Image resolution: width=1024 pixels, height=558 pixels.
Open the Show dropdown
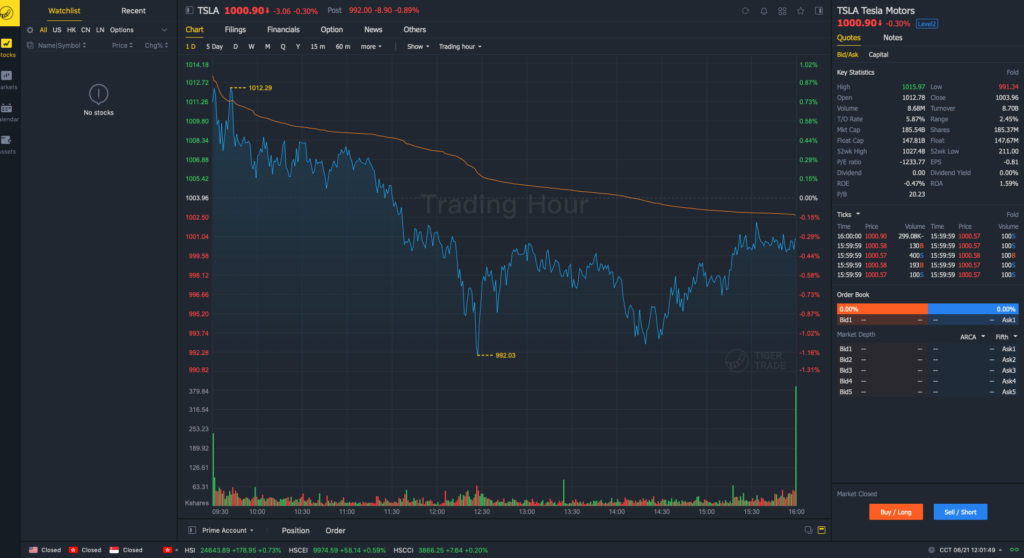coord(418,47)
